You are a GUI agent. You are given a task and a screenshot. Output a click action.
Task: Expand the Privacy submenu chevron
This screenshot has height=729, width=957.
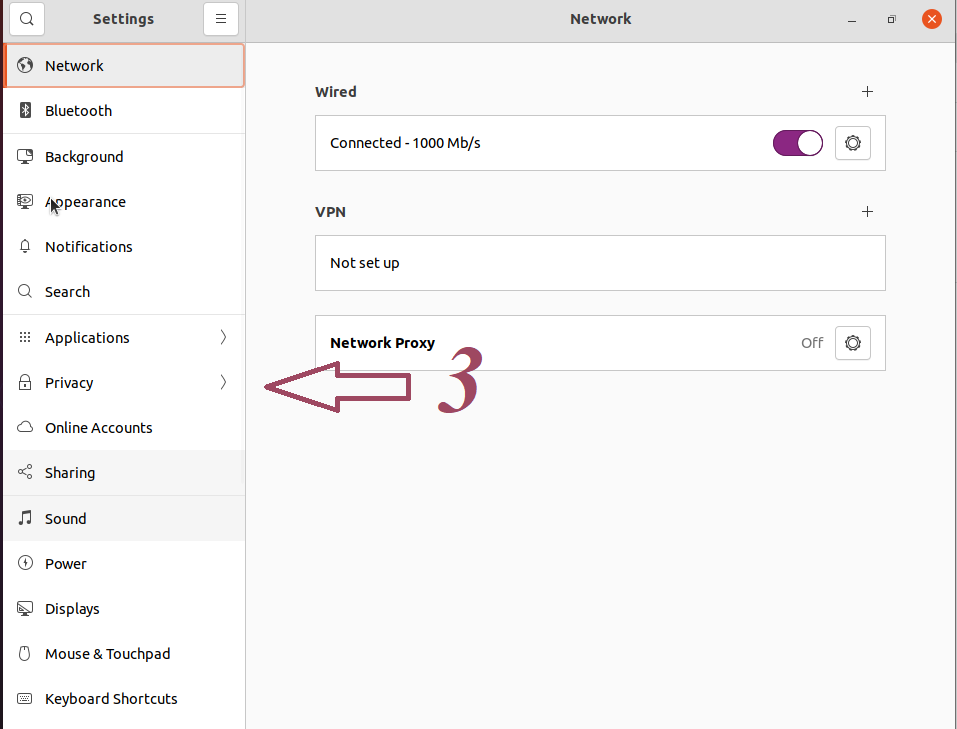(x=223, y=383)
